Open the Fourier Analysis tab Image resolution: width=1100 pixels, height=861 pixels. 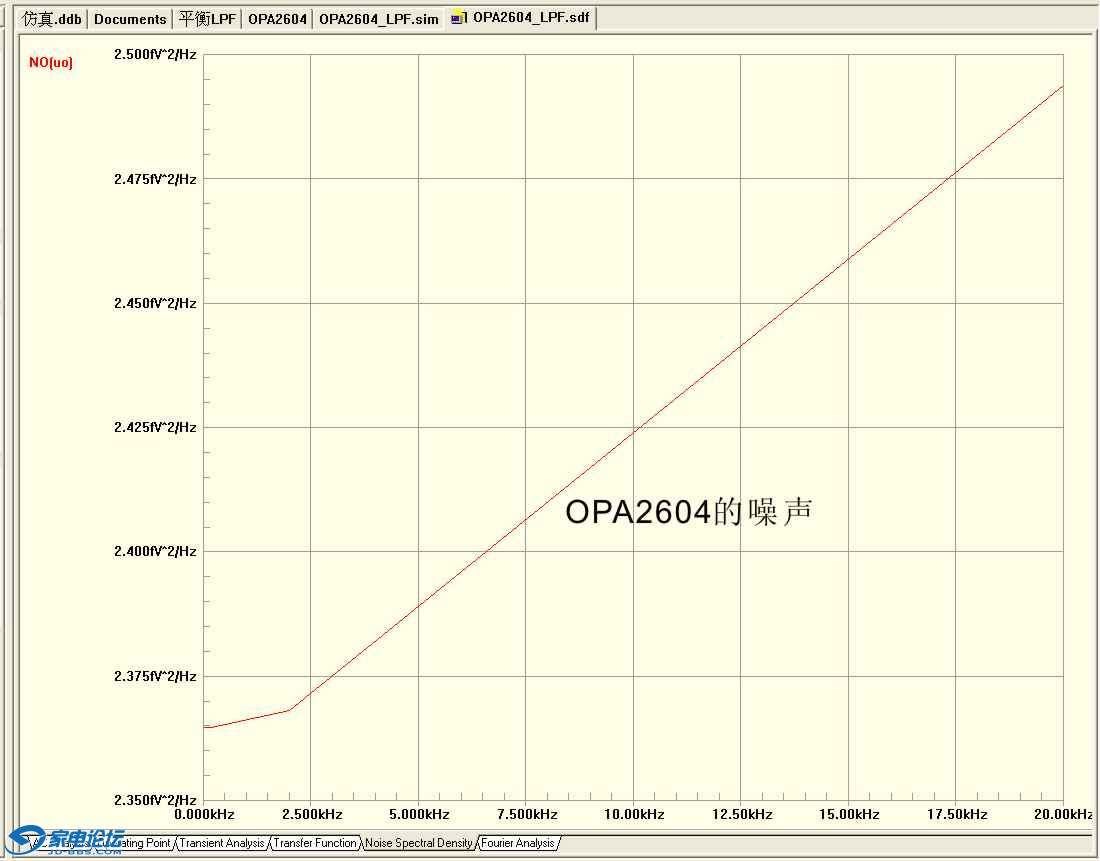(518, 843)
